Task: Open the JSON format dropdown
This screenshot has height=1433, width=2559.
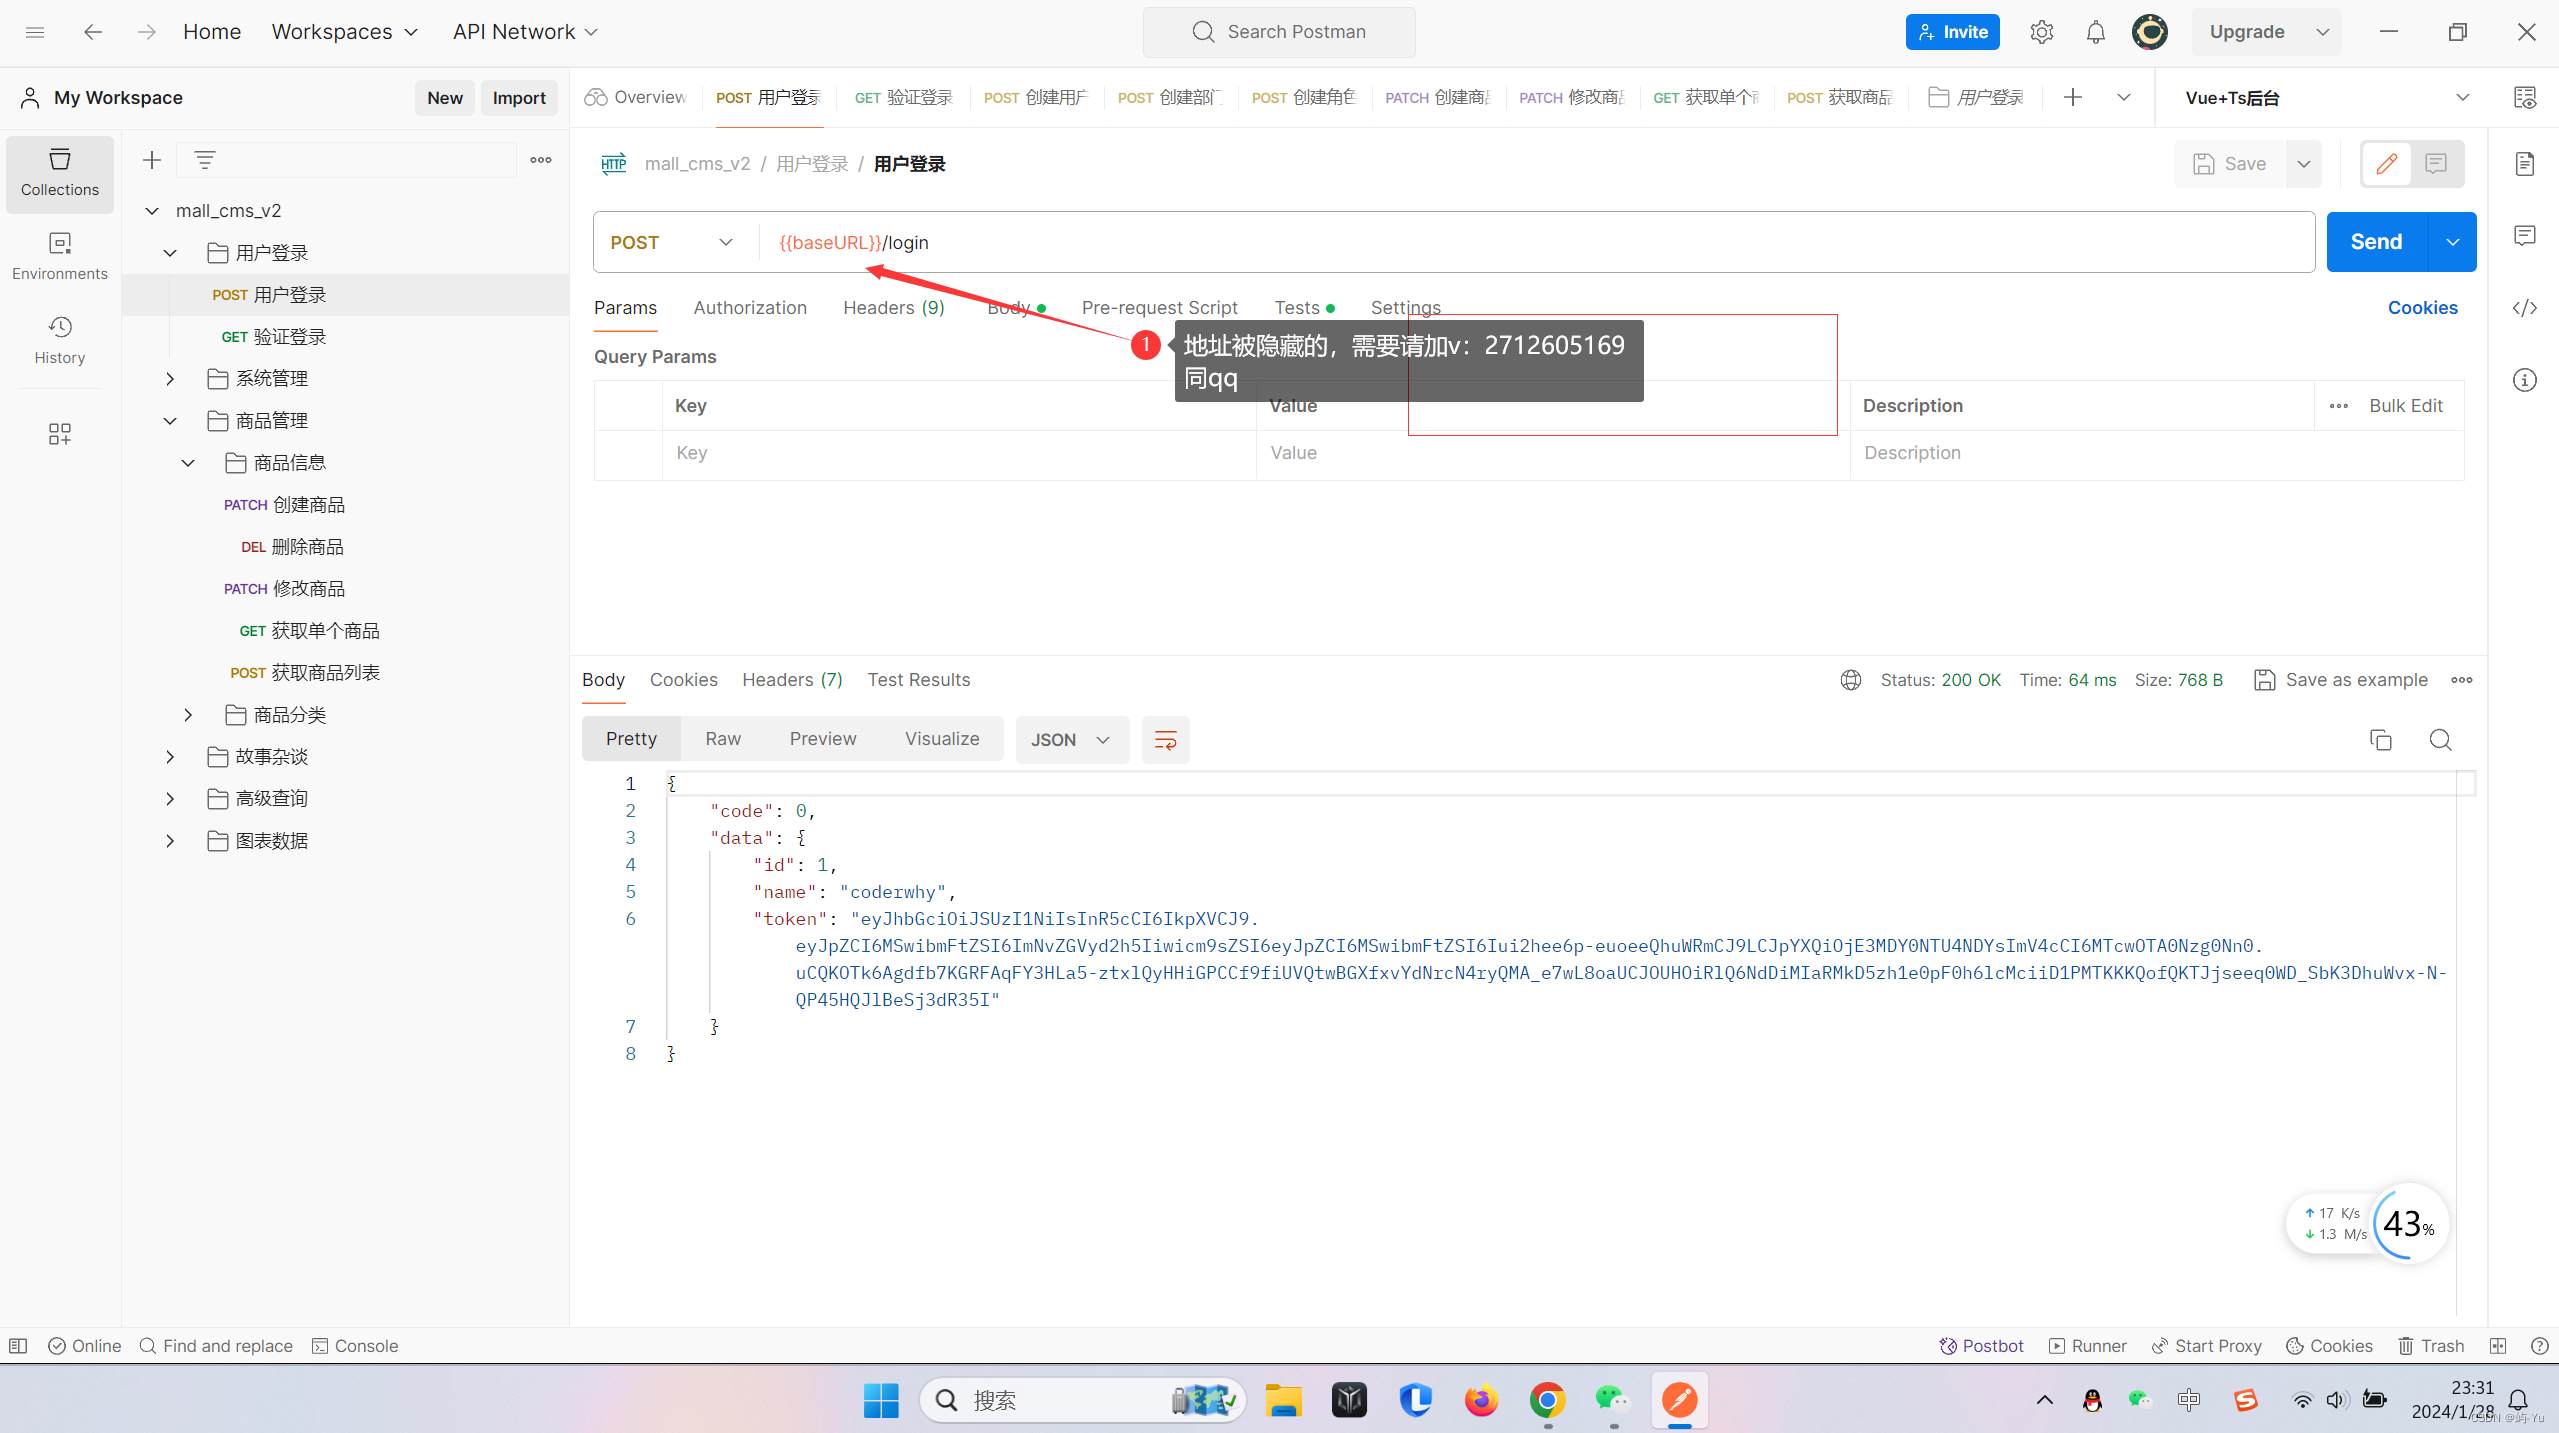Action: 1071,740
